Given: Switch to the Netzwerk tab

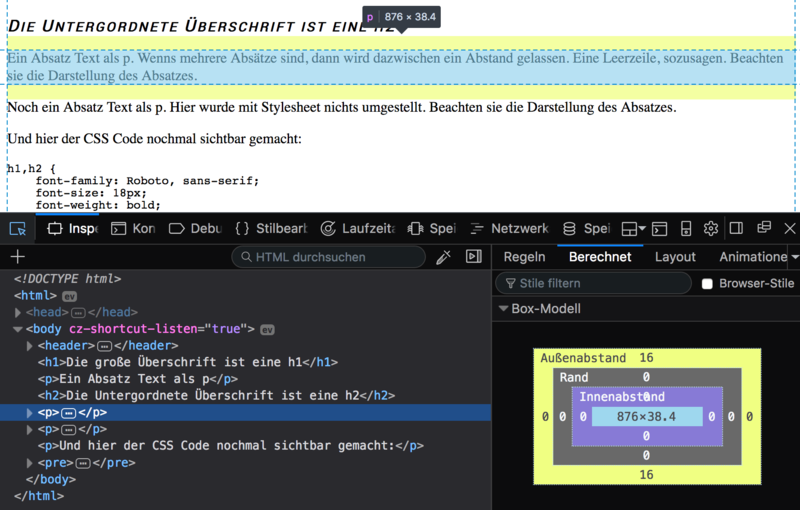Looking at the screenshot, I should (x=509, y=229).
